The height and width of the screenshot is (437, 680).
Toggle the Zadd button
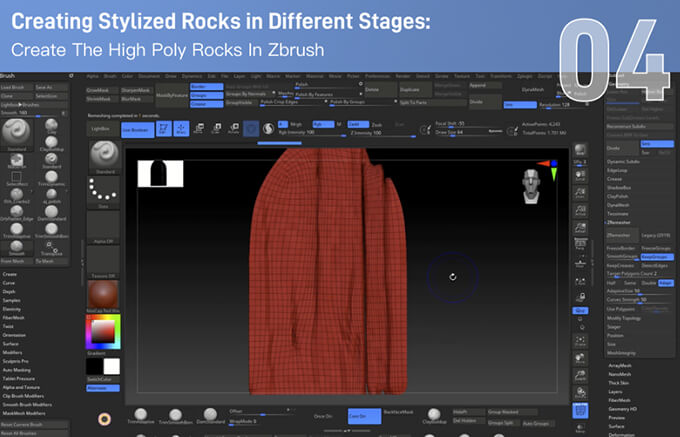[x=358, y=124]
